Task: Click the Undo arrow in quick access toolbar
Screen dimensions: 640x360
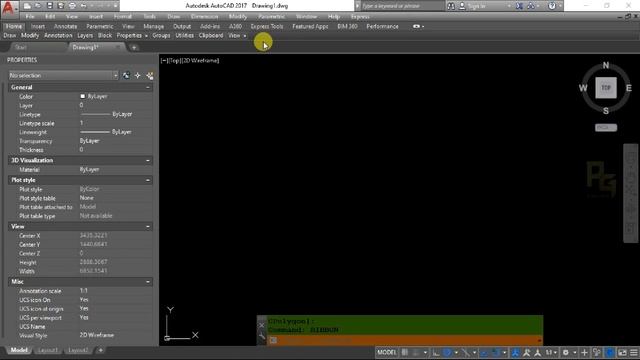Action: pyautogui.click(x=84, y=6)
